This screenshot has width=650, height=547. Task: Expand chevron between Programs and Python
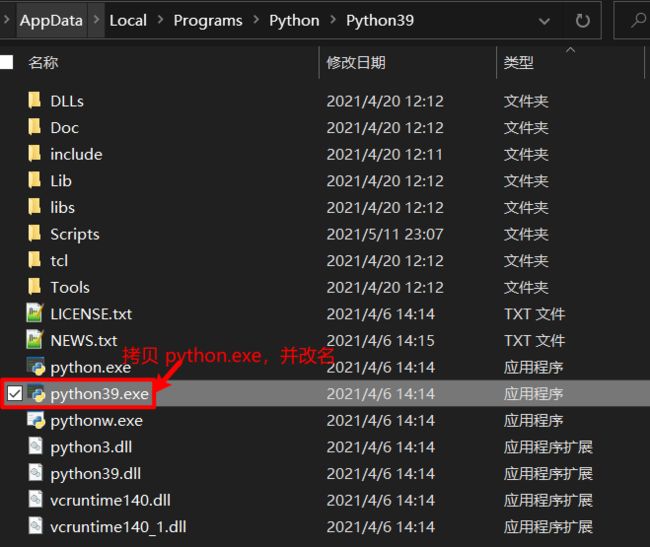click(256, 20)
